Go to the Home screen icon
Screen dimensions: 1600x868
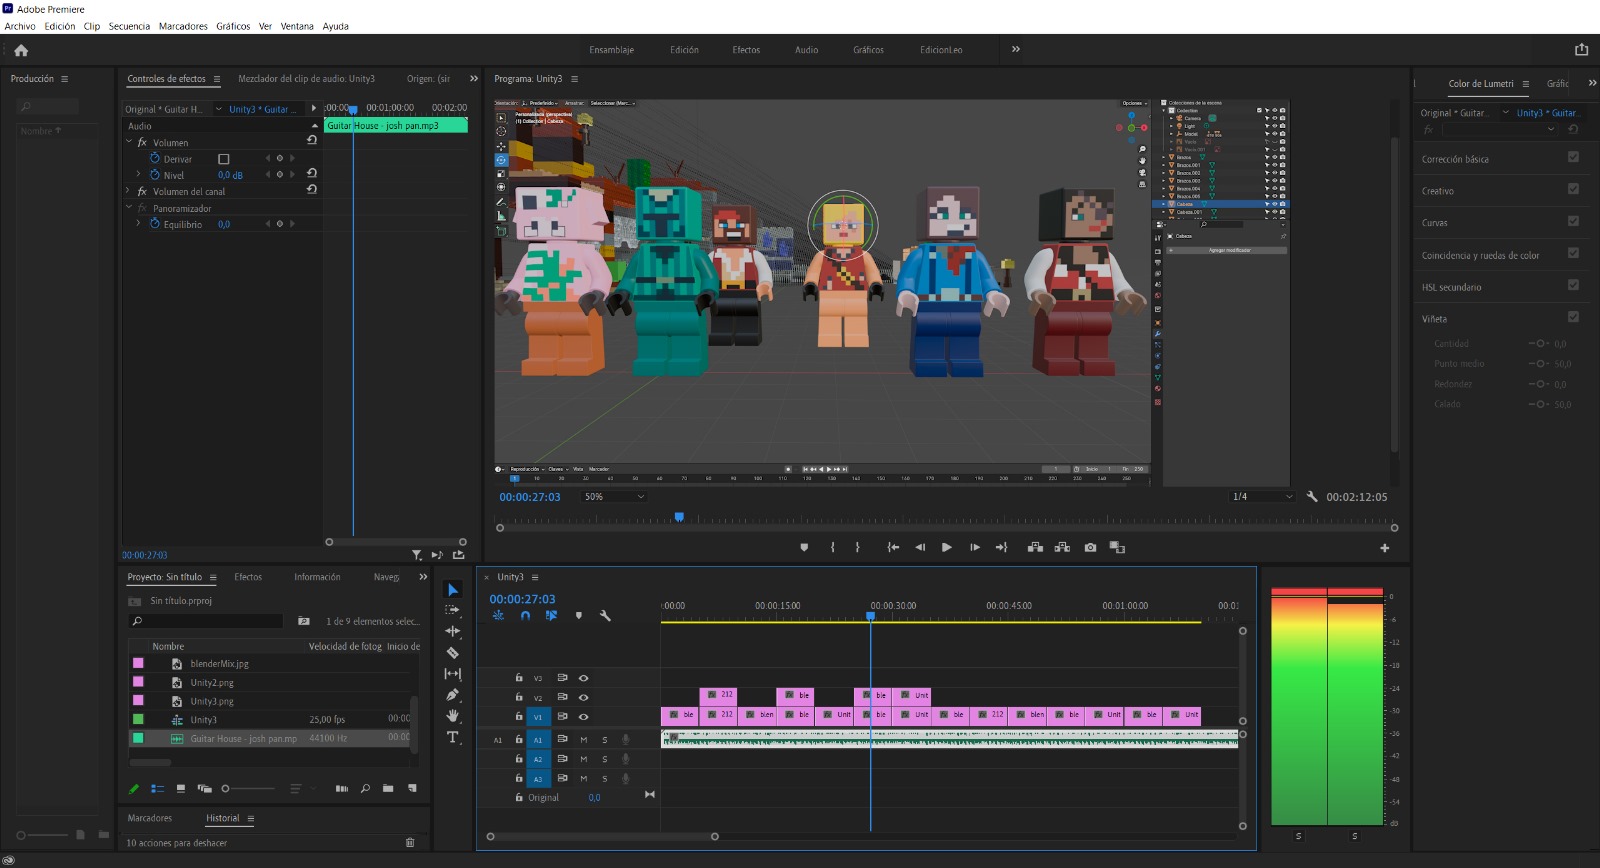[x=21, y=50]
